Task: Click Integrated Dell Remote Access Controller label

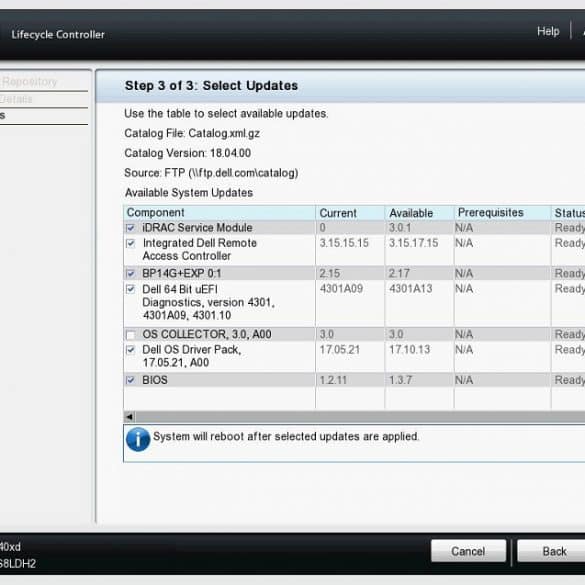Action: 200,249
